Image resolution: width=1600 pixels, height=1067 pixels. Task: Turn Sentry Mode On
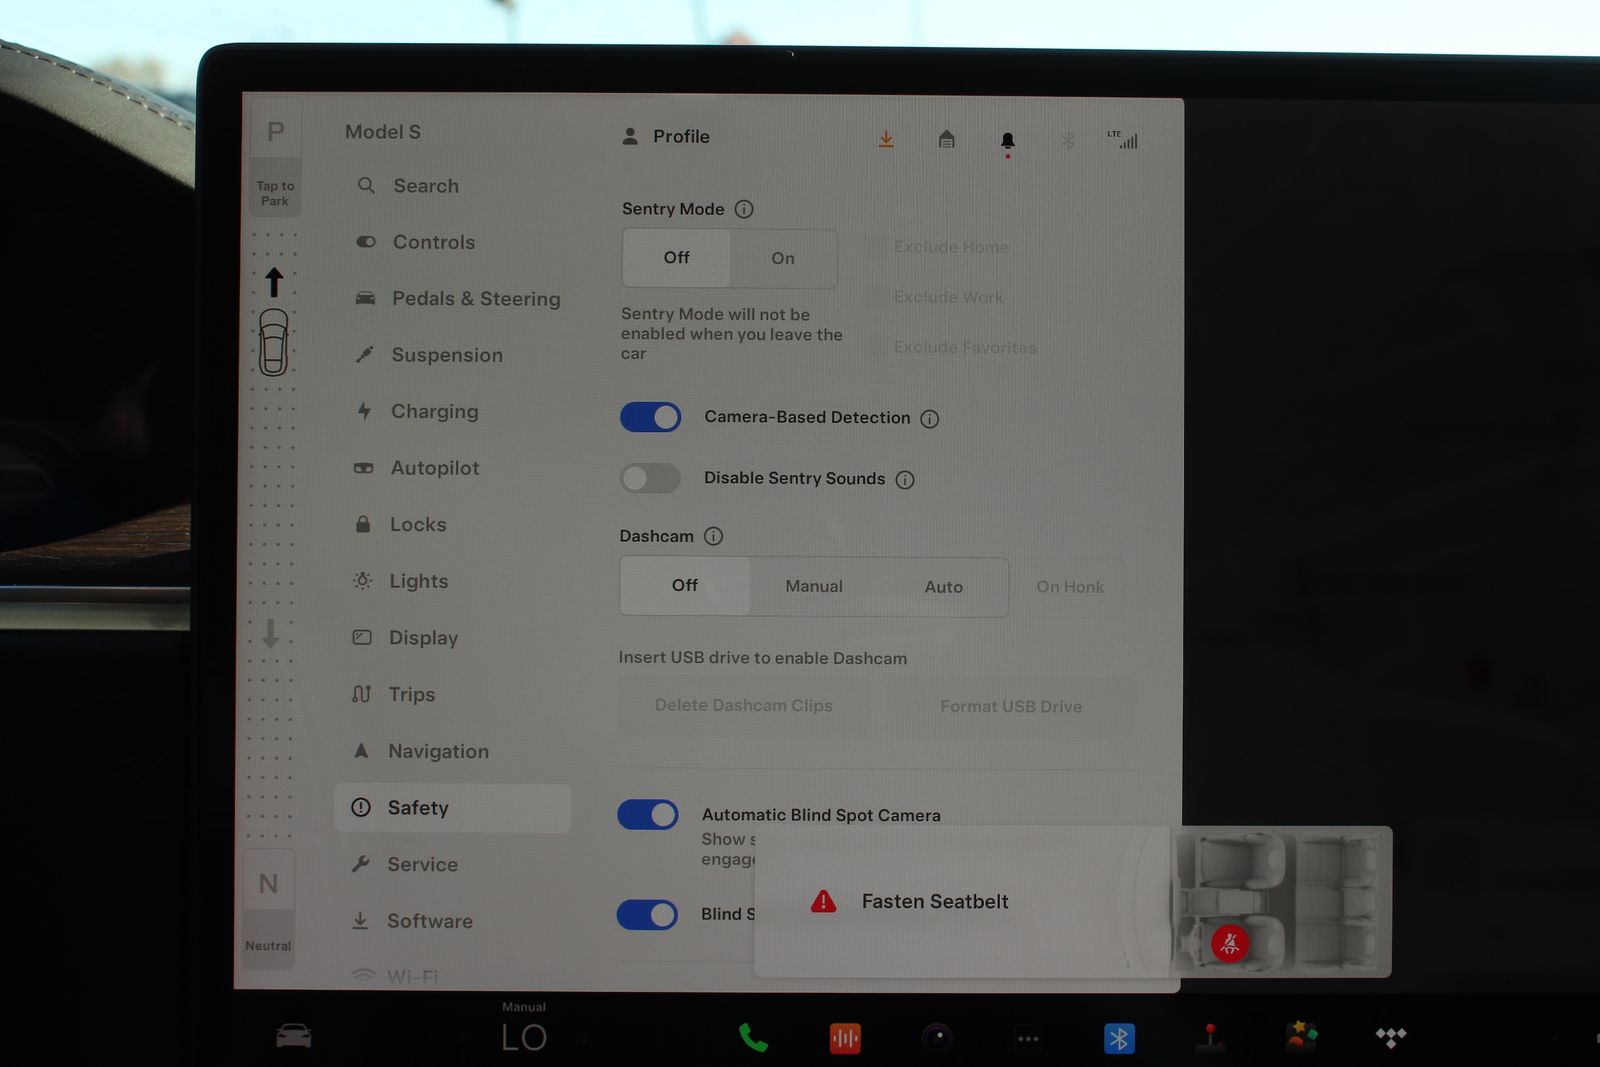coord(783,258)
